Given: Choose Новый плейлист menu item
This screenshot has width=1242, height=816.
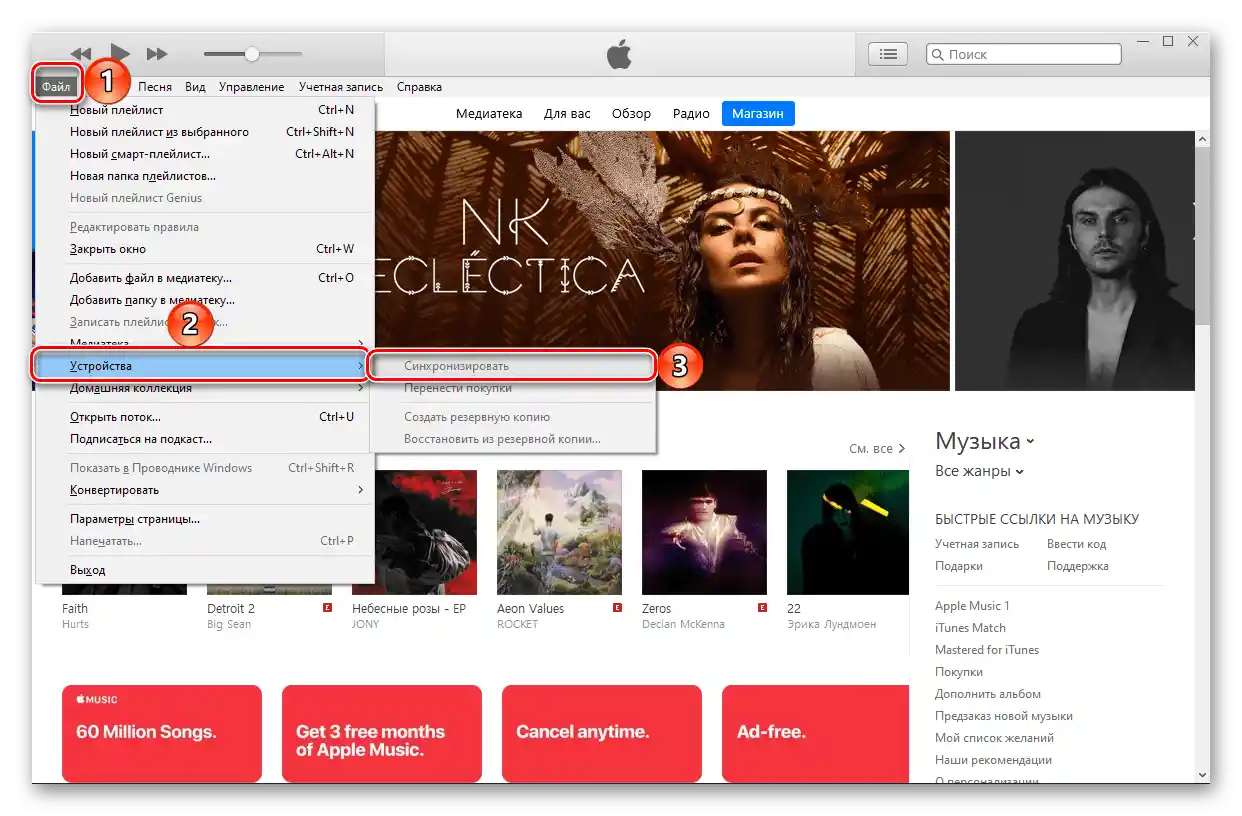Looking at the screenshot, I should point(205,110).
